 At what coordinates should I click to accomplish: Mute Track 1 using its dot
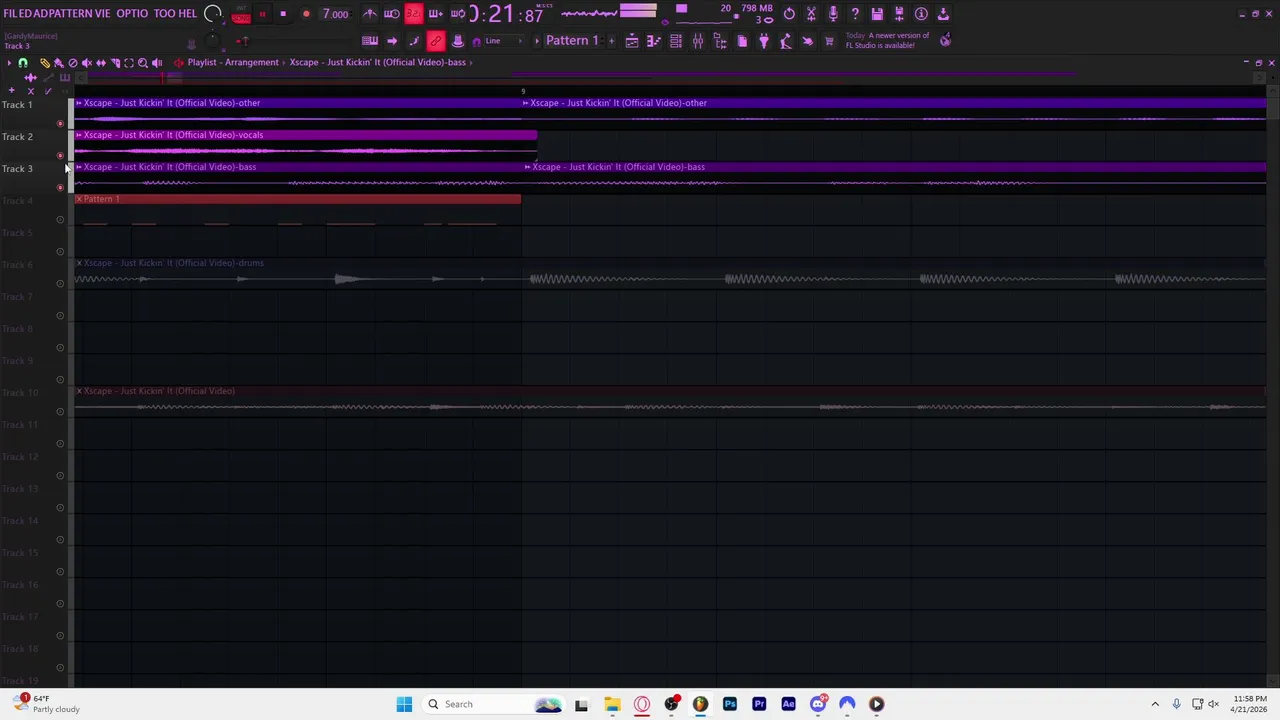tap(60, 124)
